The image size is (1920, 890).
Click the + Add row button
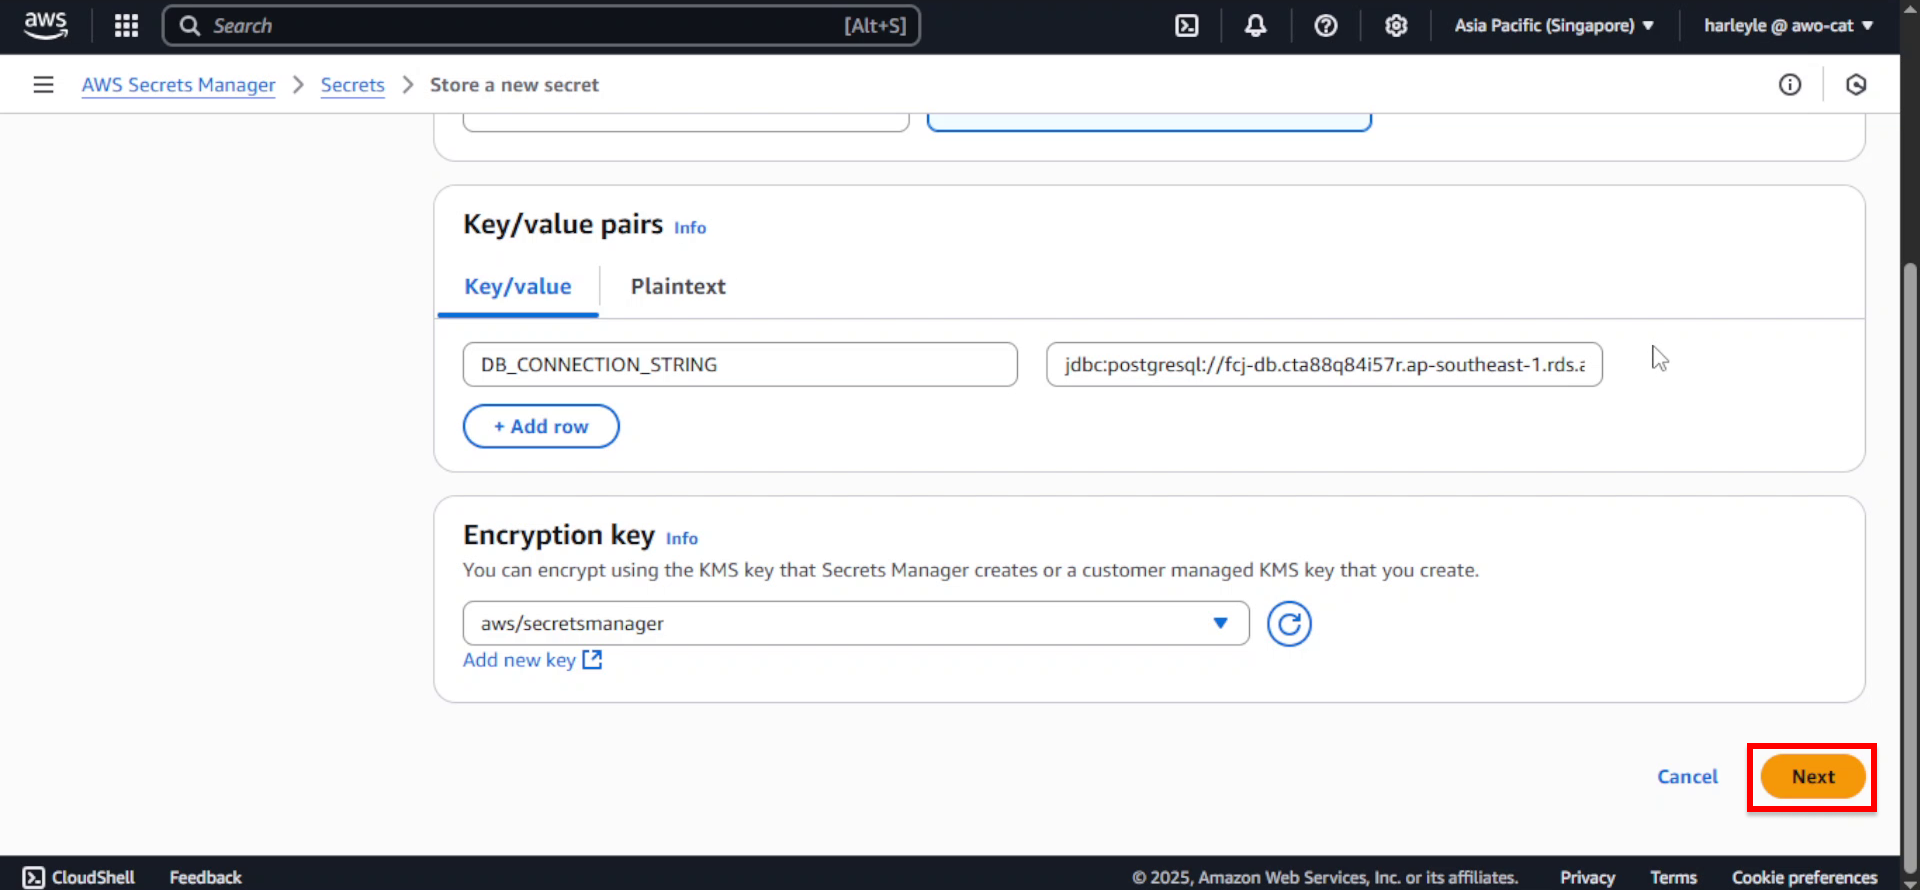[541, 426]
